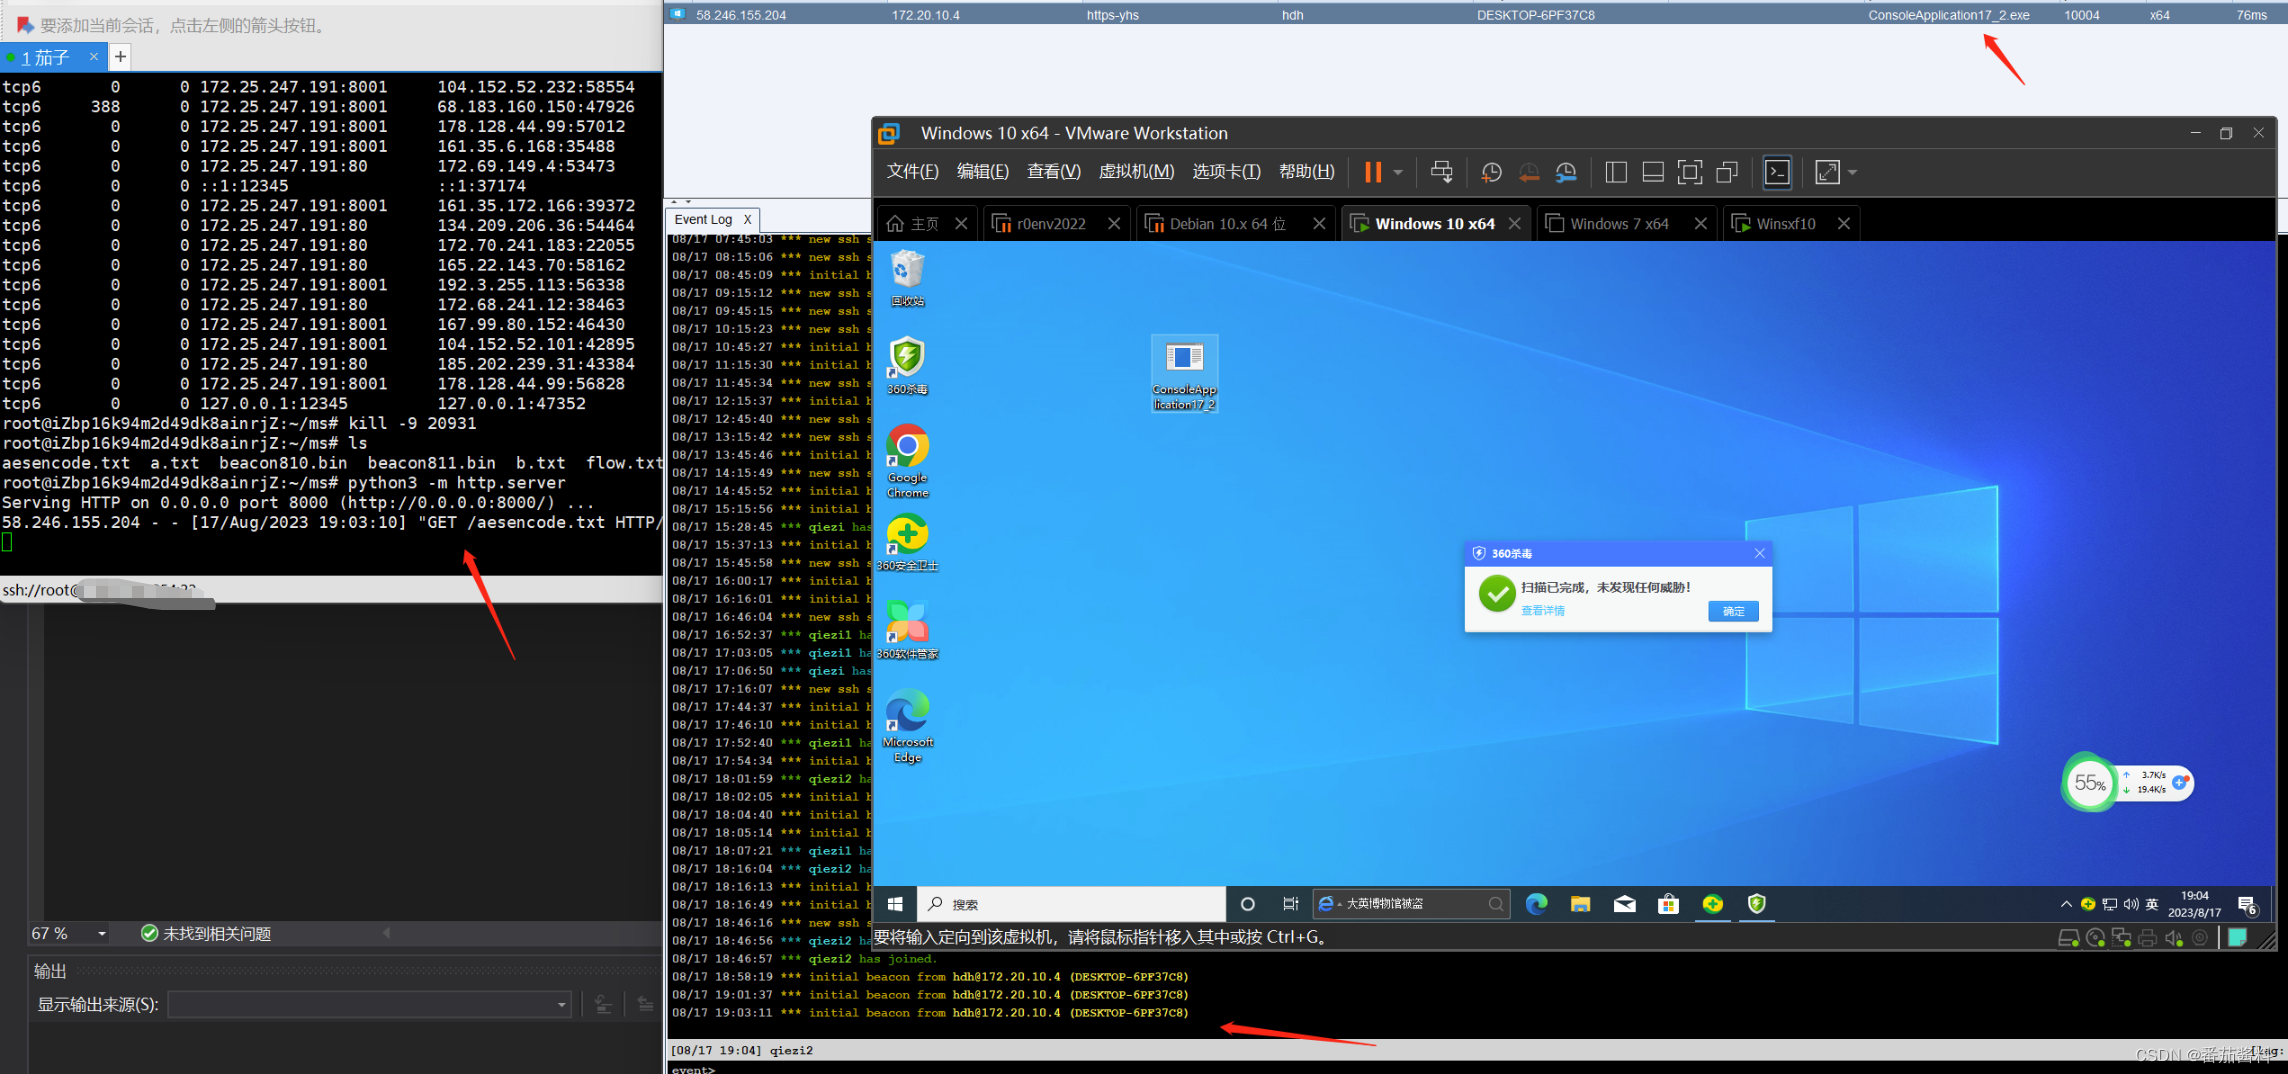The height and width of the screenshot is (1074, 2288).
Task: Open Microsoft Store from the VM taskbar
Action: (1668, 904)
